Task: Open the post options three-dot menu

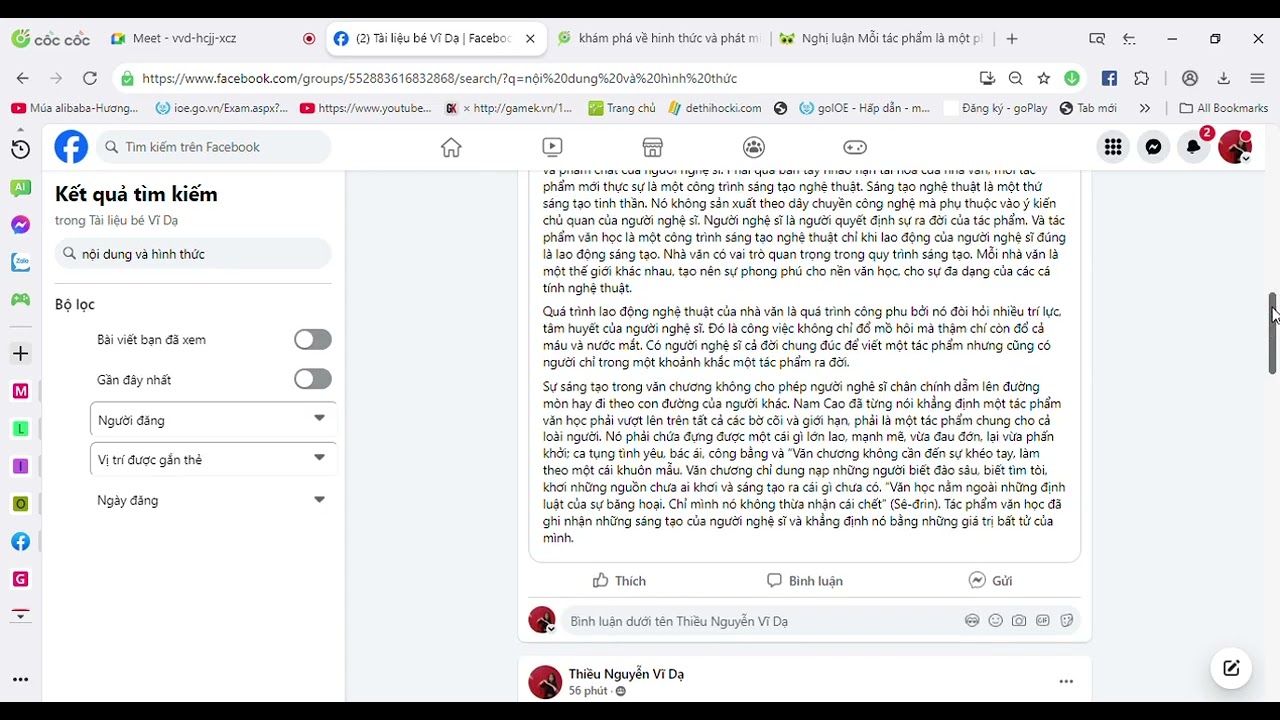Action: click(1066, 682)
